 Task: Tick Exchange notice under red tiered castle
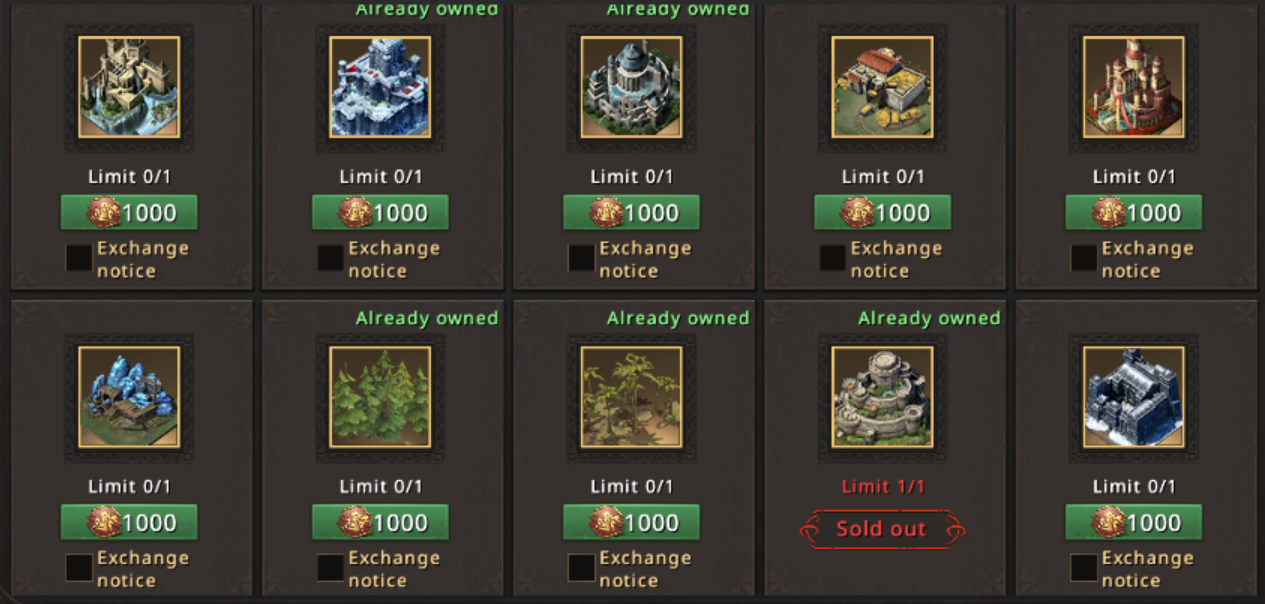1084,258
